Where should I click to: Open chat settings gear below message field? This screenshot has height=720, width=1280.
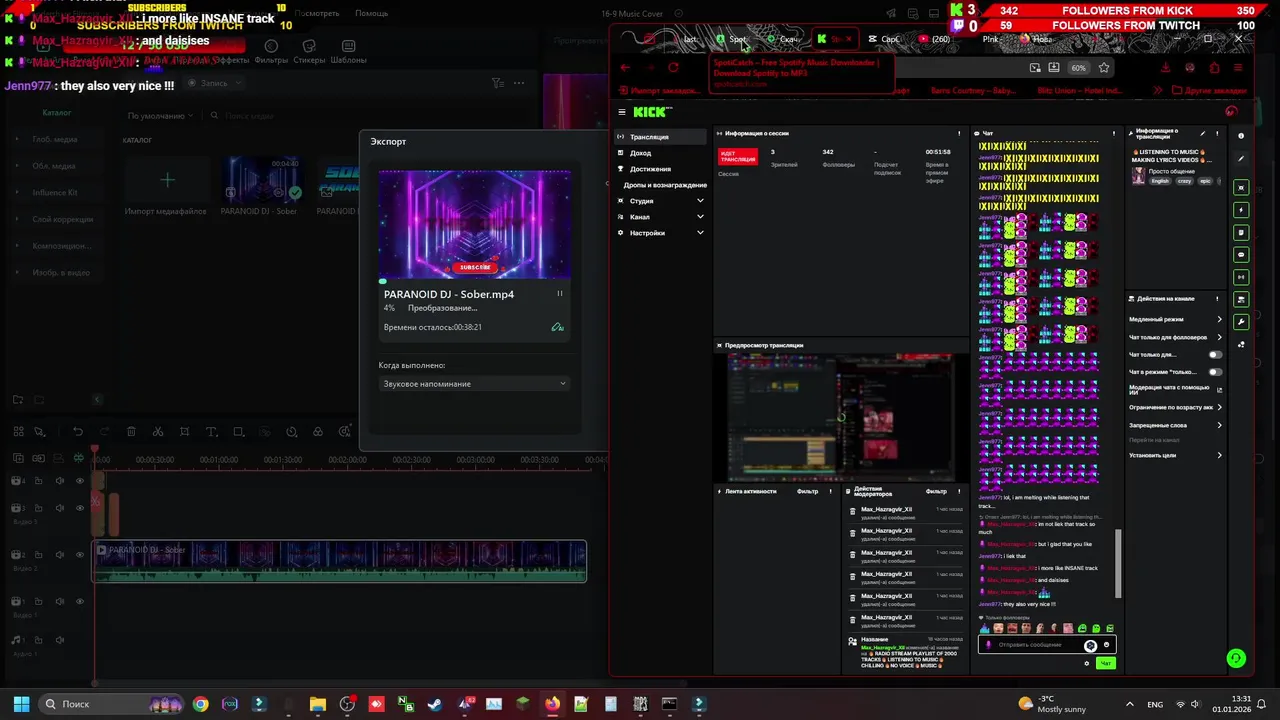tap(1087, 663)
